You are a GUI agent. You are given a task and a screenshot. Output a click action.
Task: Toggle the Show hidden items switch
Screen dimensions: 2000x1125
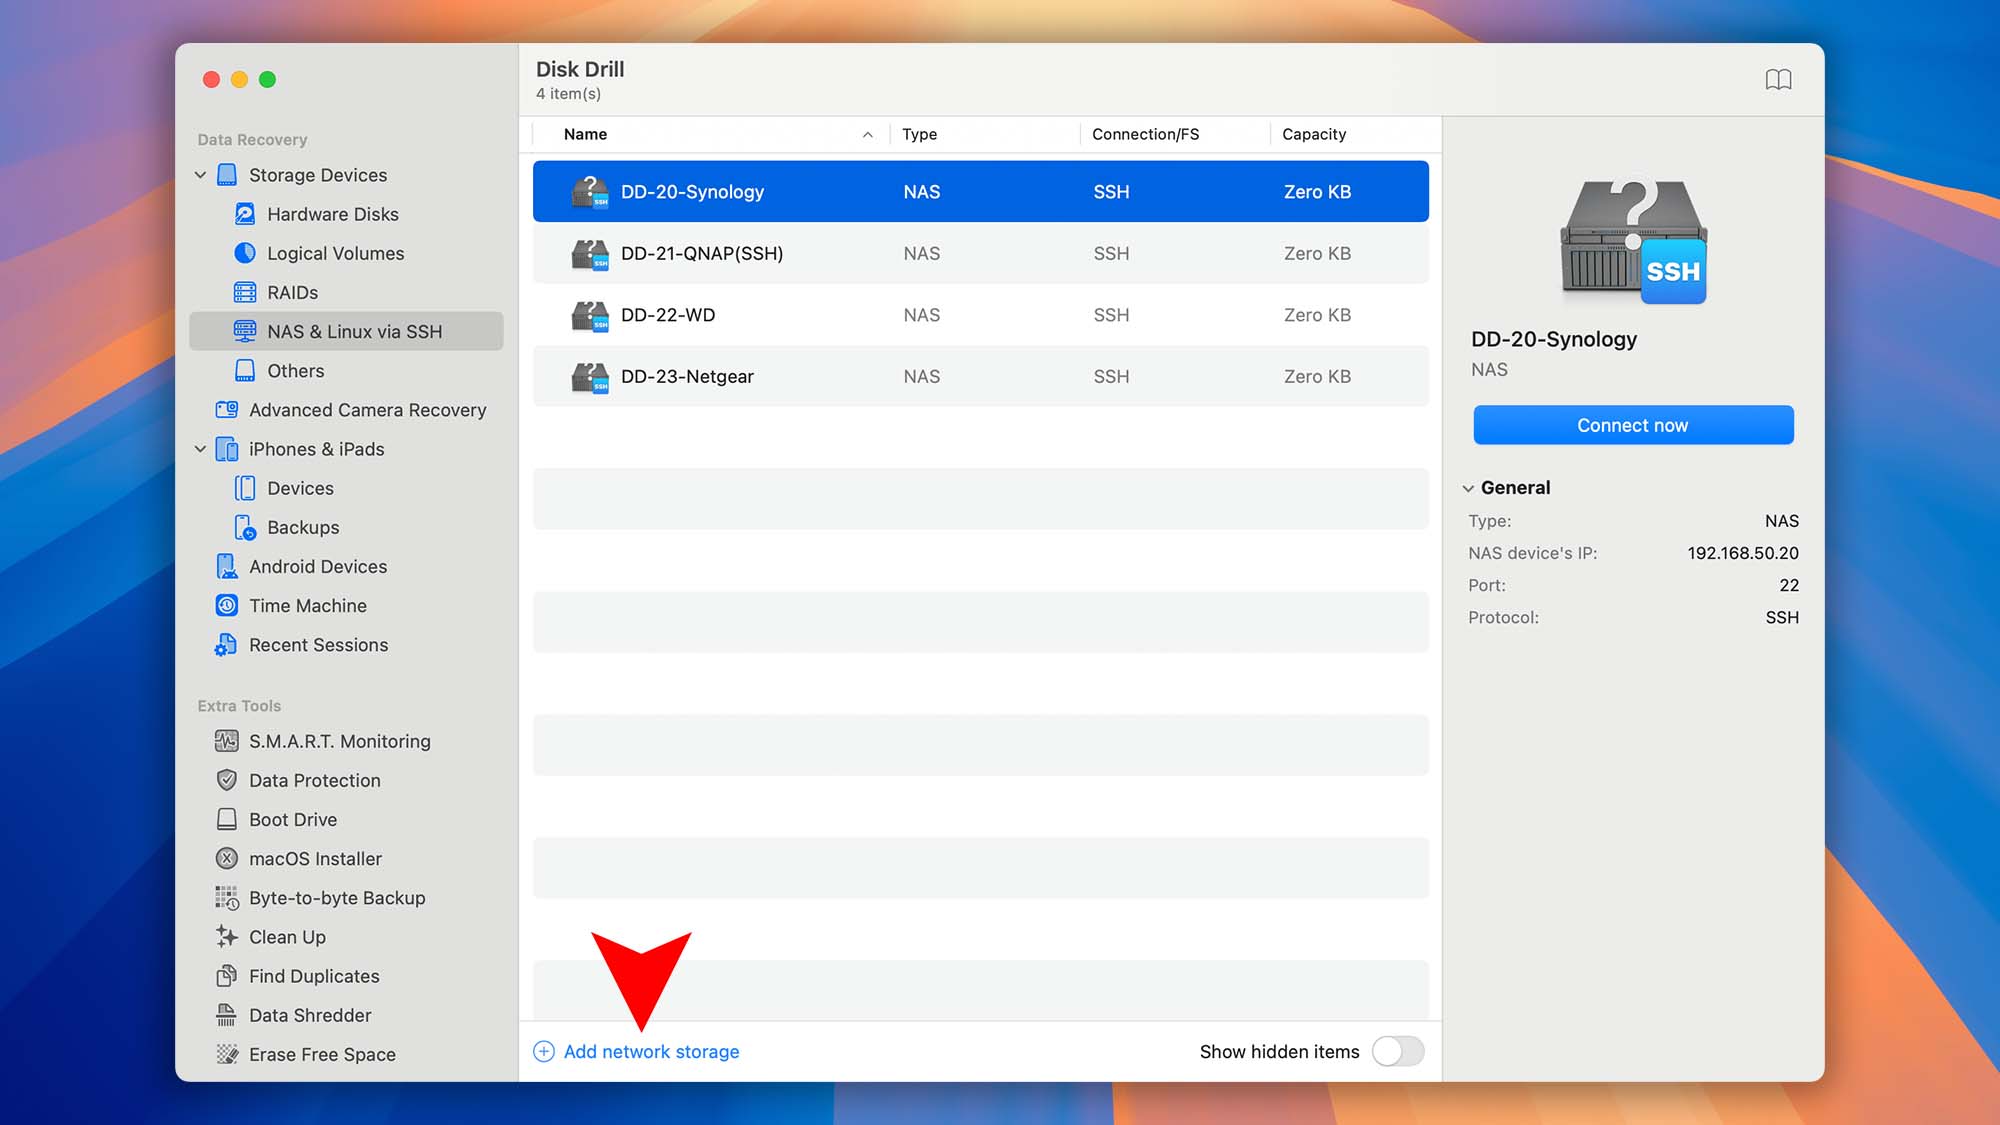pyautogui.click(x=1397, y=1051)
